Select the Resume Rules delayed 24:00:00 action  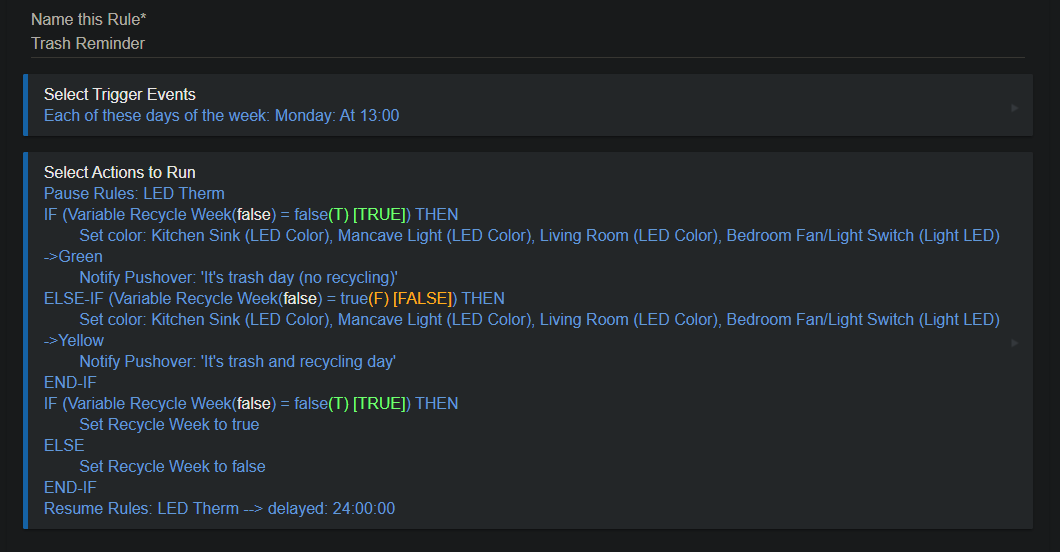coord(220,508)
